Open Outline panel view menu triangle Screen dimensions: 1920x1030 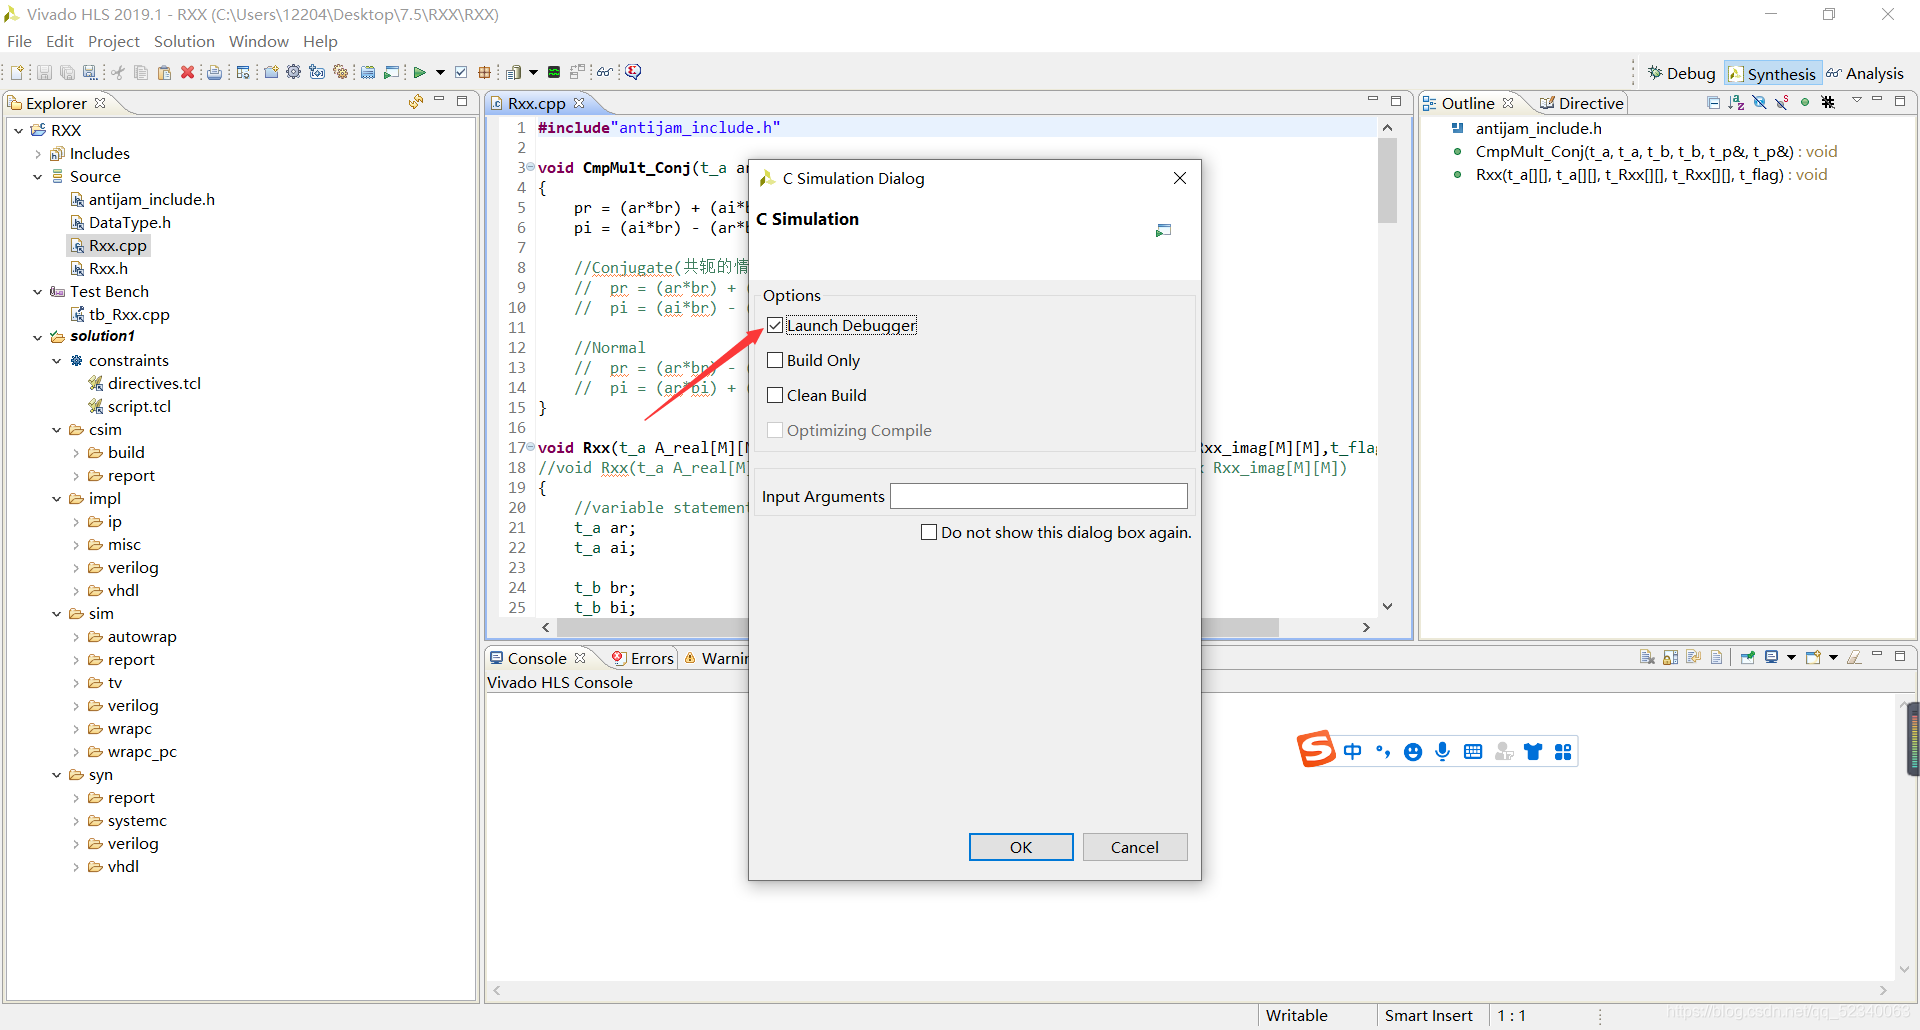click(x=1857, y=100)
